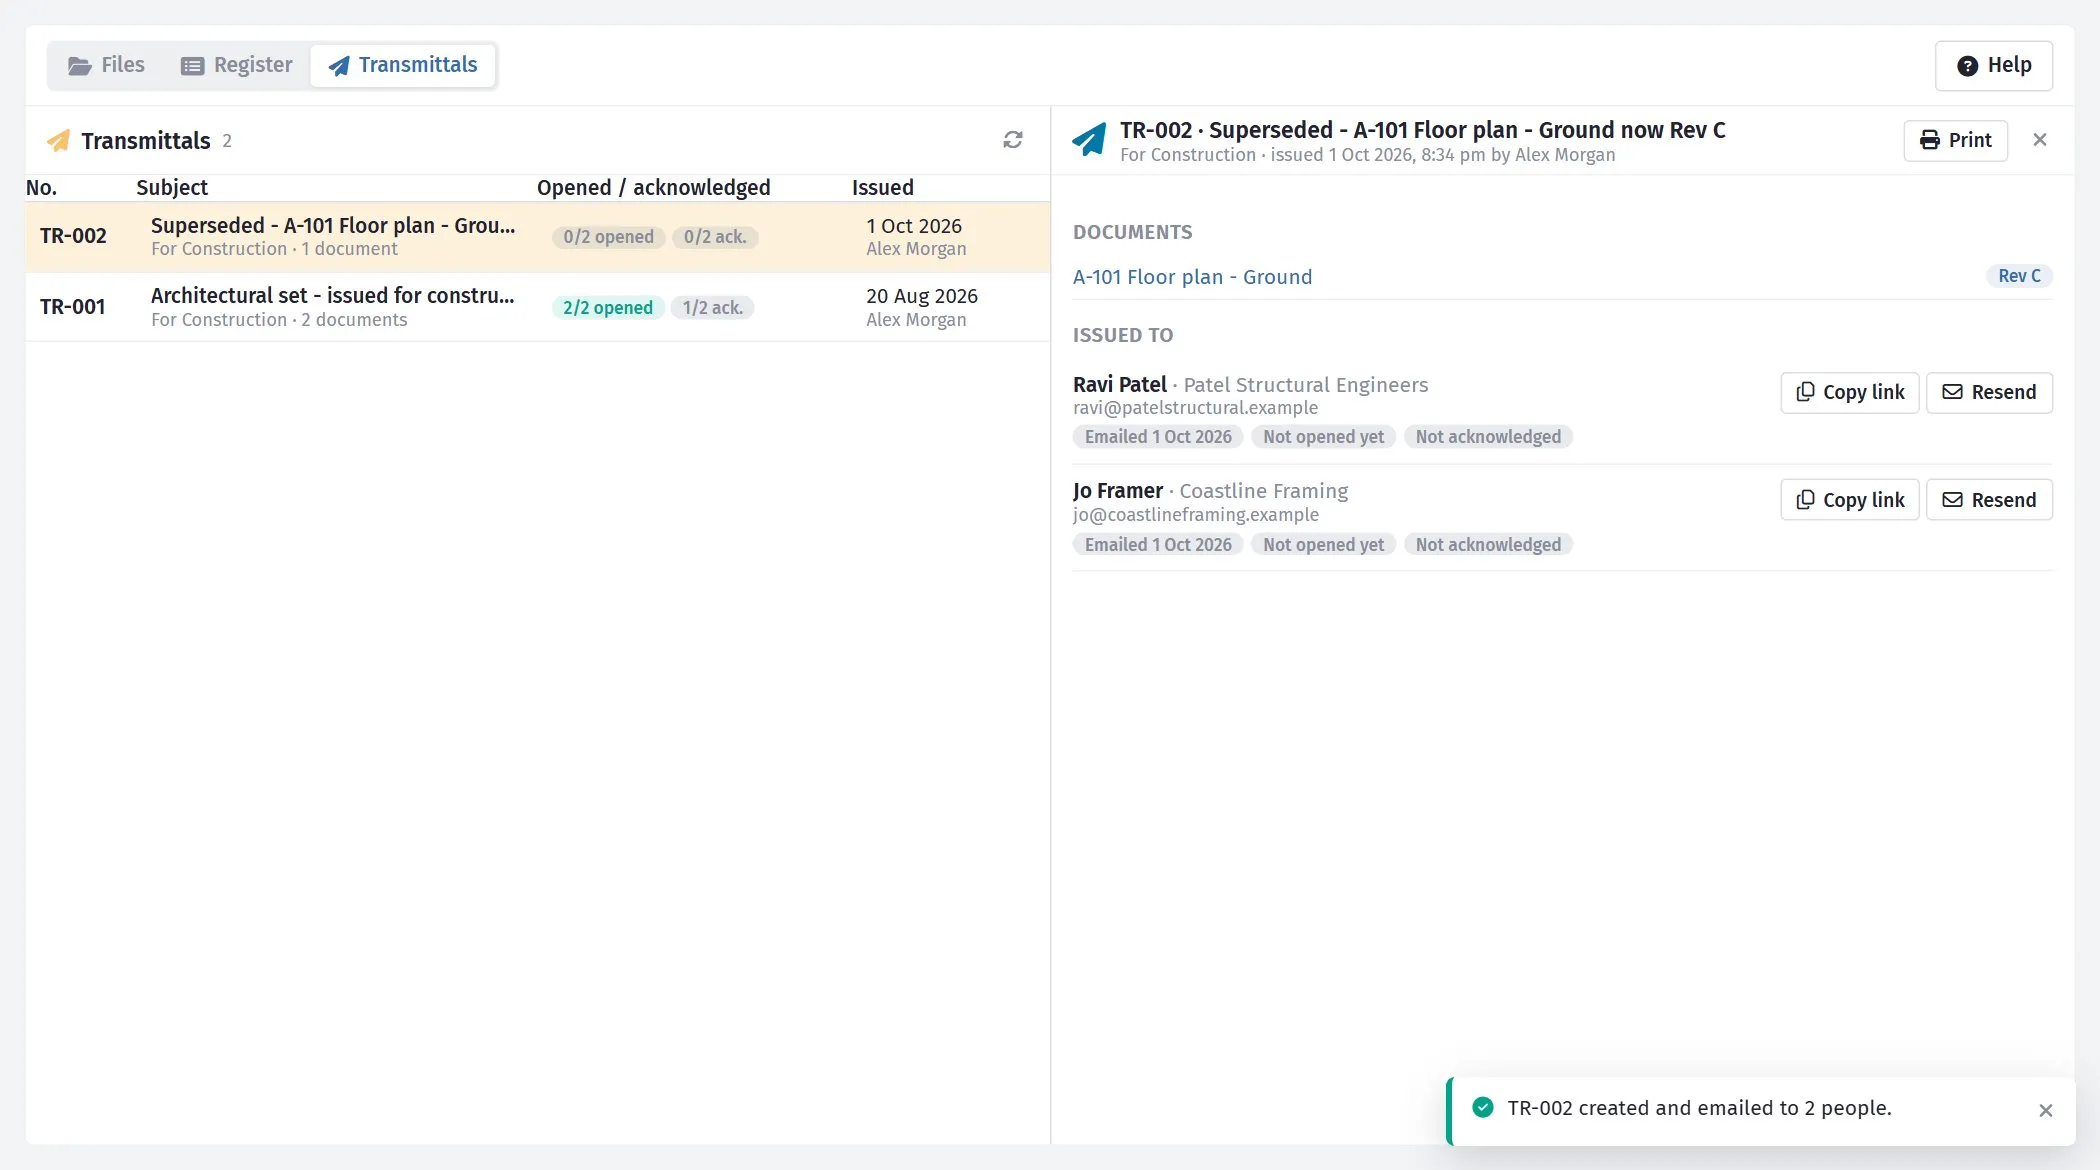The height and width of the screenshot is (1170, 2100).
Task: Click the '1 Oct 2026' issued date
Action: click(914, 226)
